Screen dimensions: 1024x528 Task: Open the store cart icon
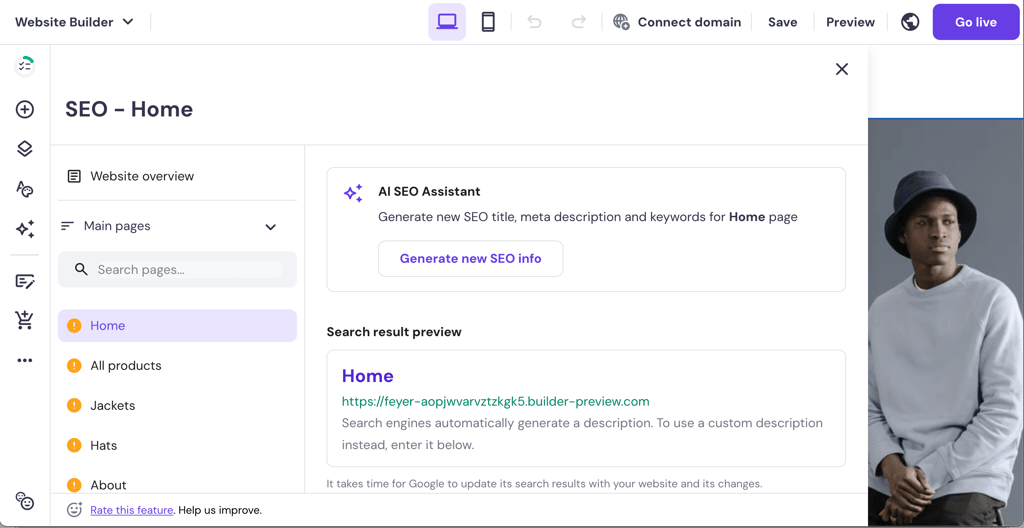25,320
